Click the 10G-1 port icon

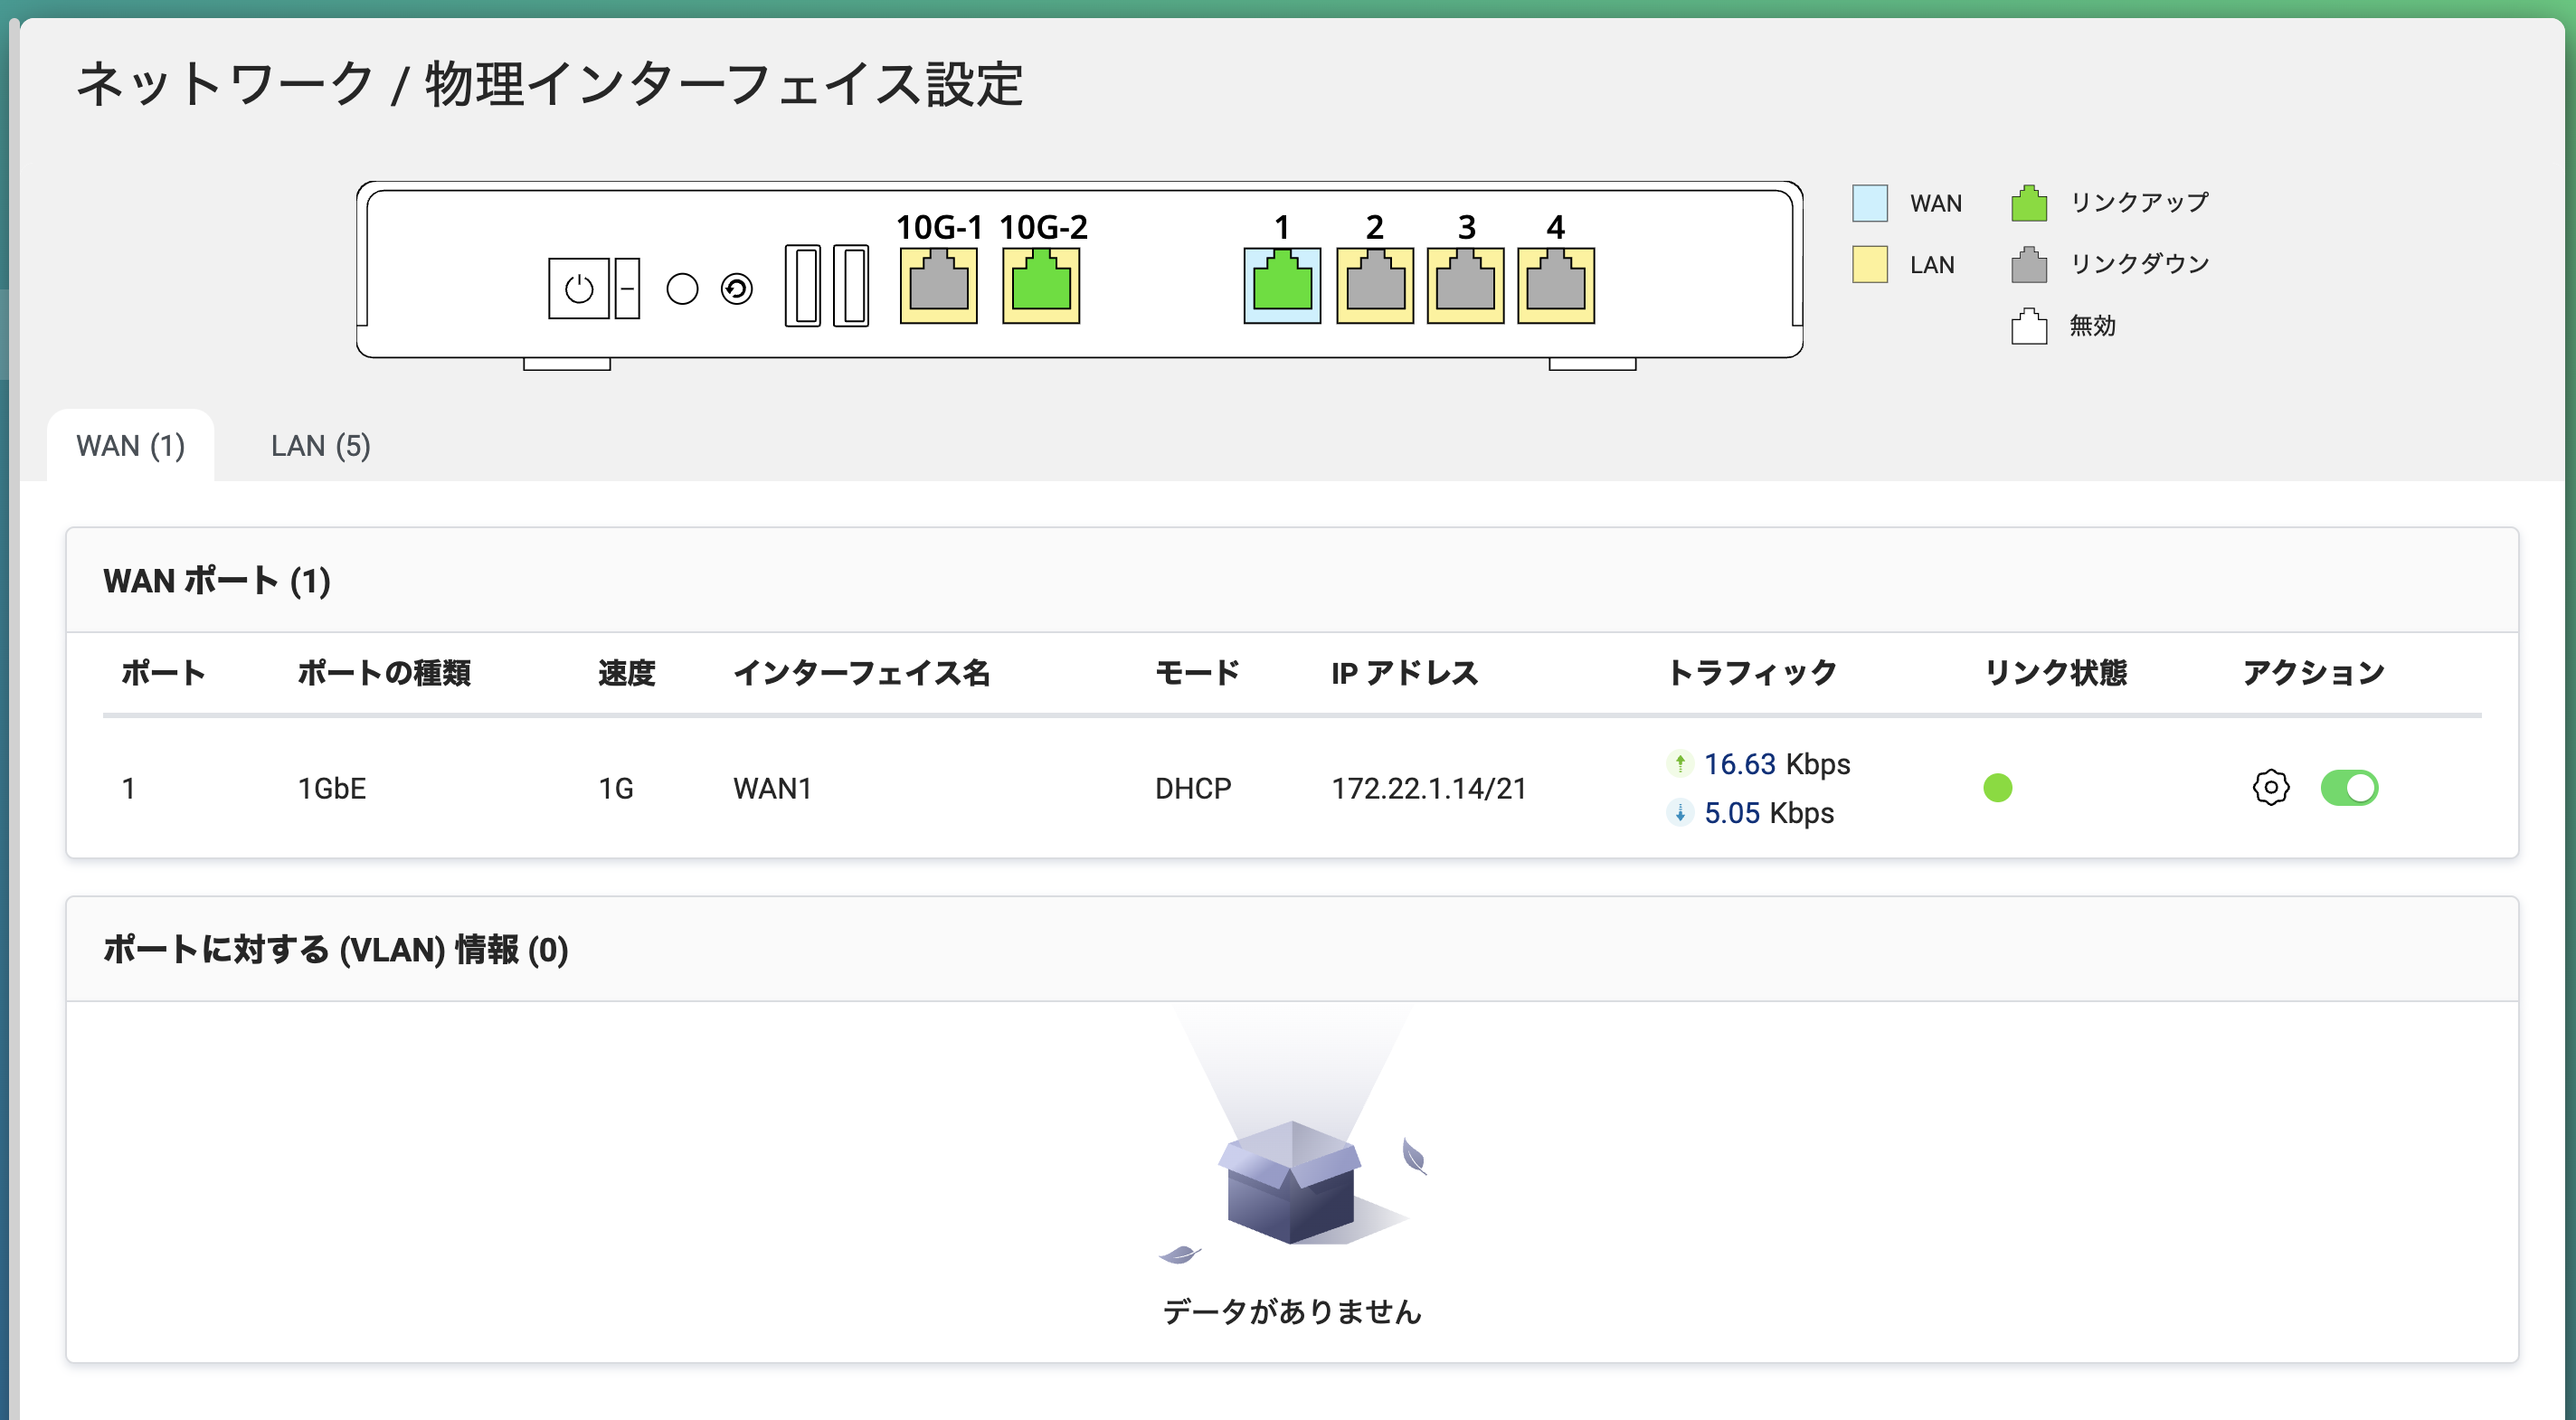pyautogui.click(x=938, y=285)
